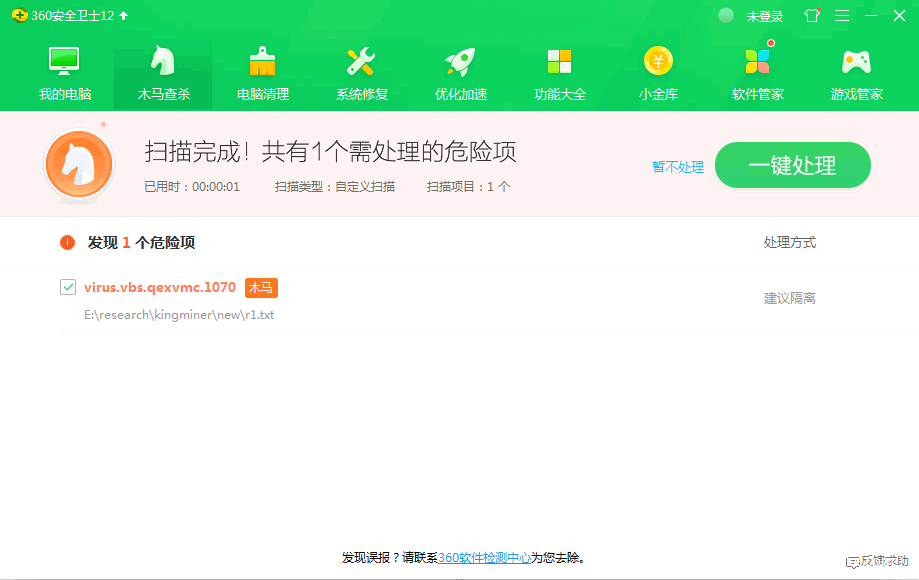Open 功能大全 feature grid icon
Screen dimensions: 919x580
(559, 62)
